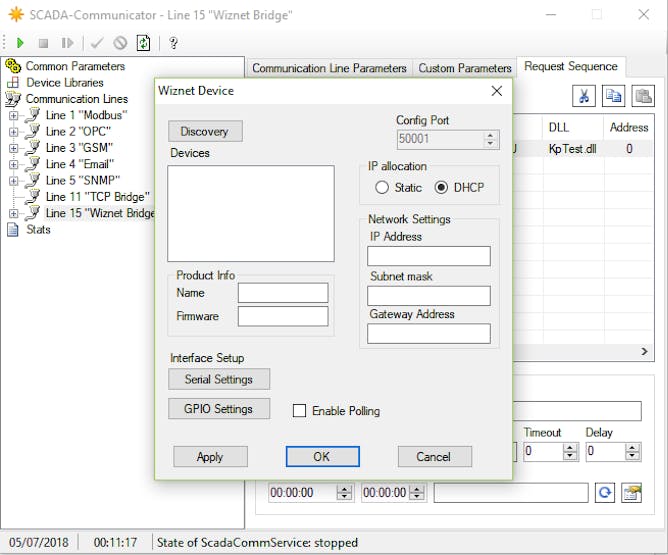Adjust Config Port spinner arrows
The height and width of the screenshot is (555, 668).
tap(490, 139)
